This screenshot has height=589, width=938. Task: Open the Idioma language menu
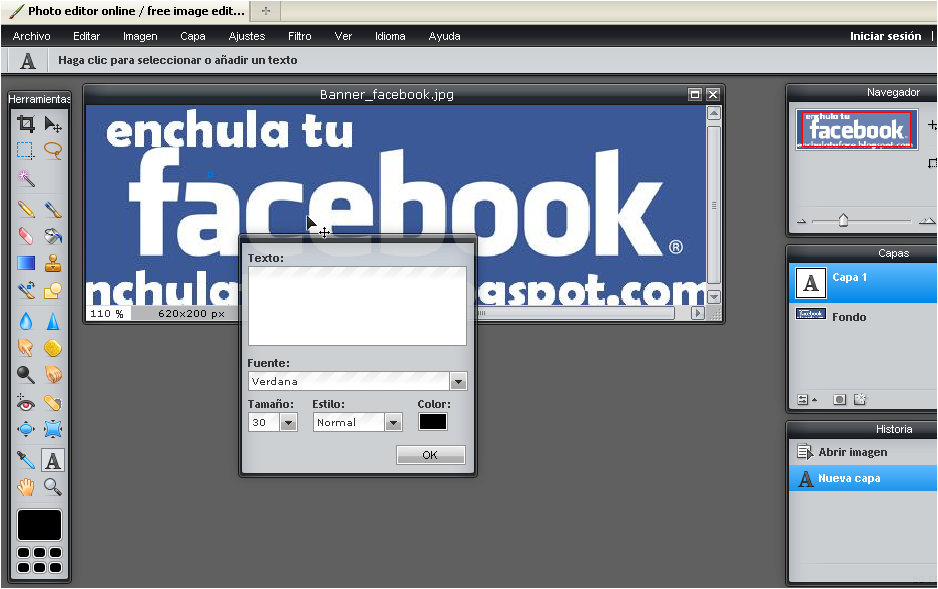(390, 36)
